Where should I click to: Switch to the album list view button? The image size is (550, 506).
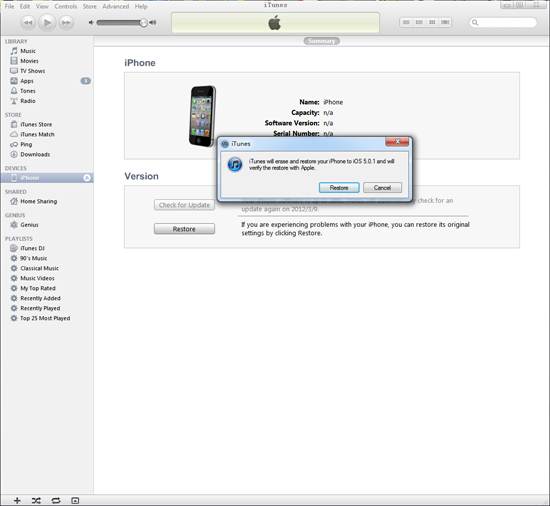(419, 22)
